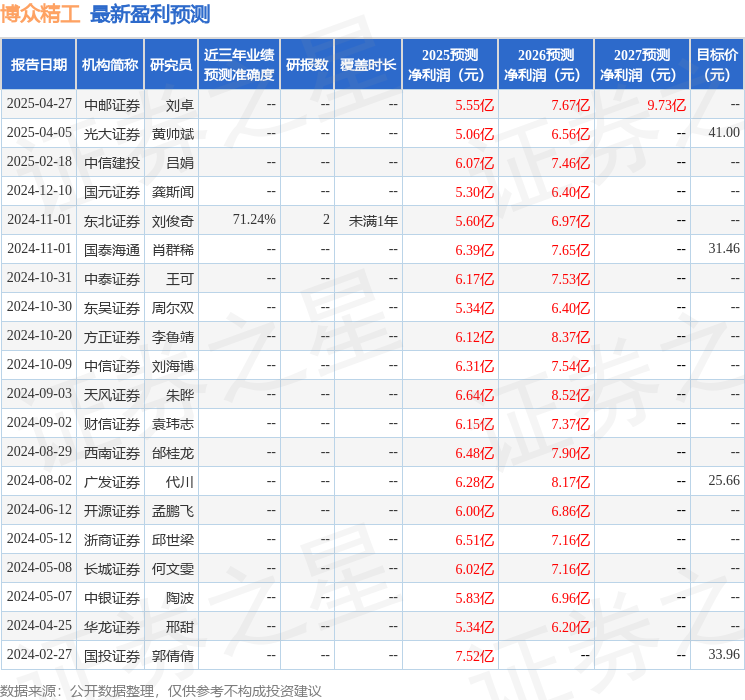Viewport: 745px width, 700px height.
Task: Click 光大证券 institution cell
Action: 112,134
